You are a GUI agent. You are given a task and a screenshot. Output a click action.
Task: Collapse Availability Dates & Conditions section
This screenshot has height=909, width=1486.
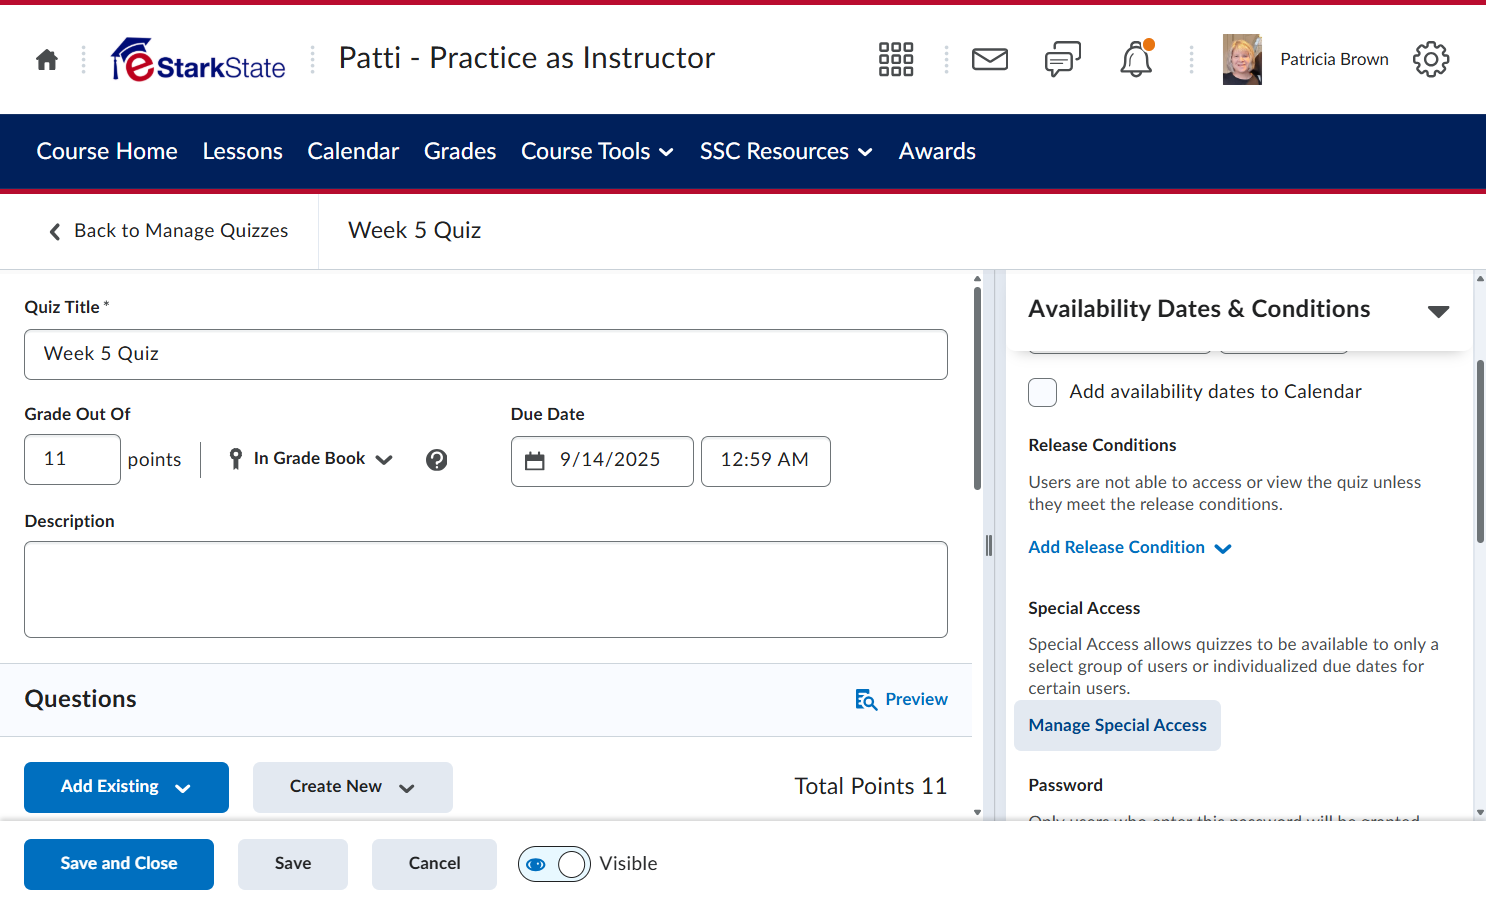pos(1439,311)
